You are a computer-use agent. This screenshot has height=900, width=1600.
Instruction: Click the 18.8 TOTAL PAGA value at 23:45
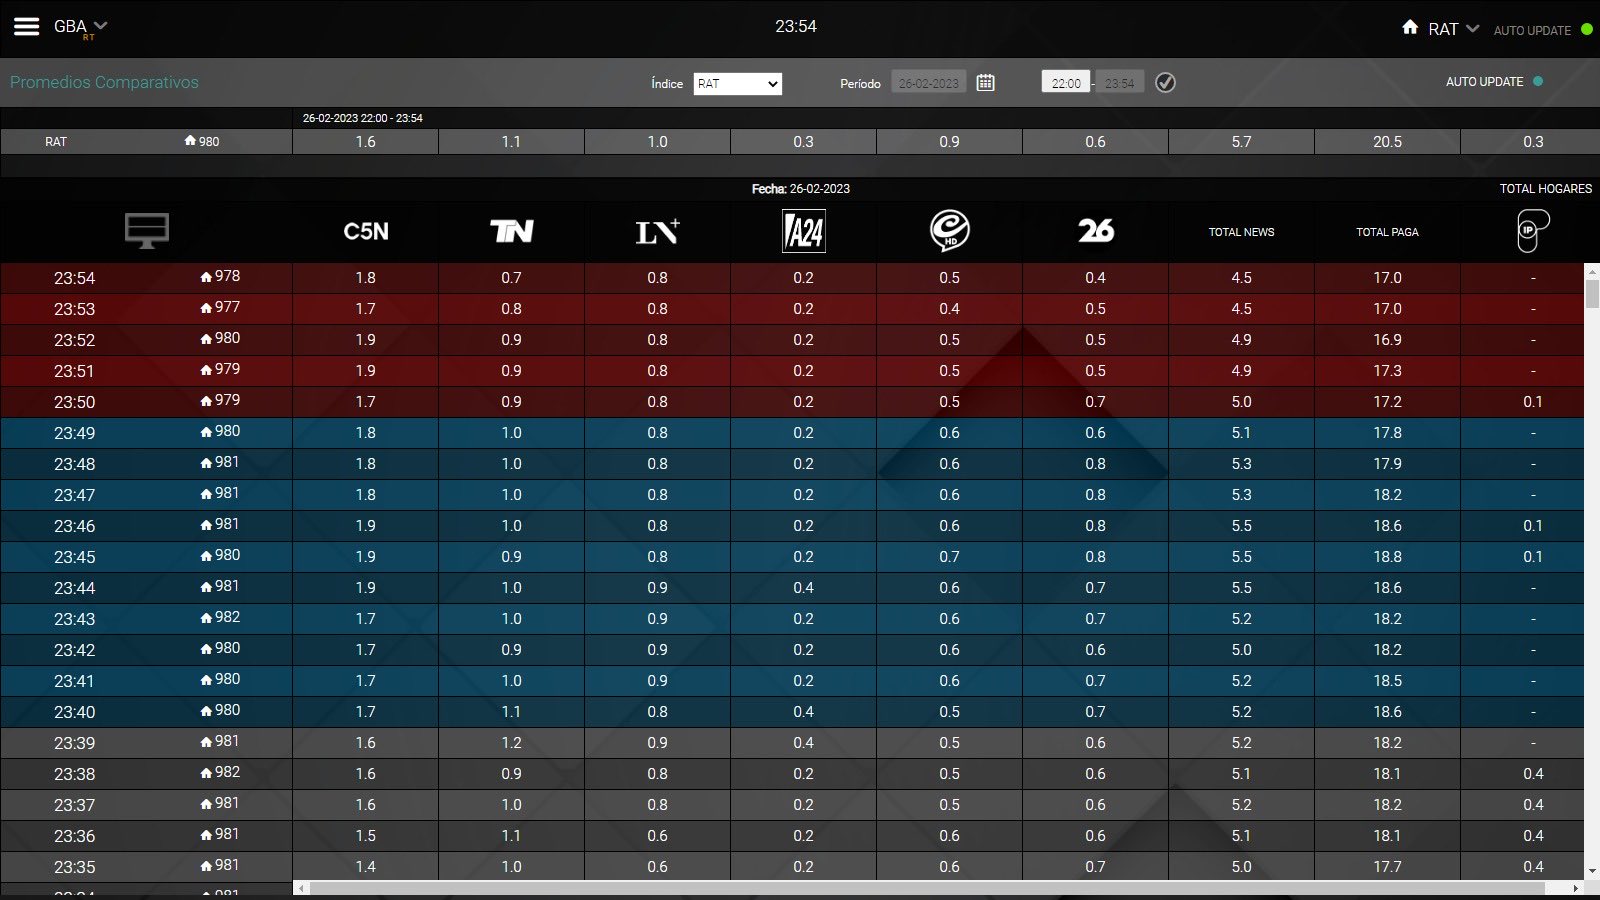coord(1388,557)
